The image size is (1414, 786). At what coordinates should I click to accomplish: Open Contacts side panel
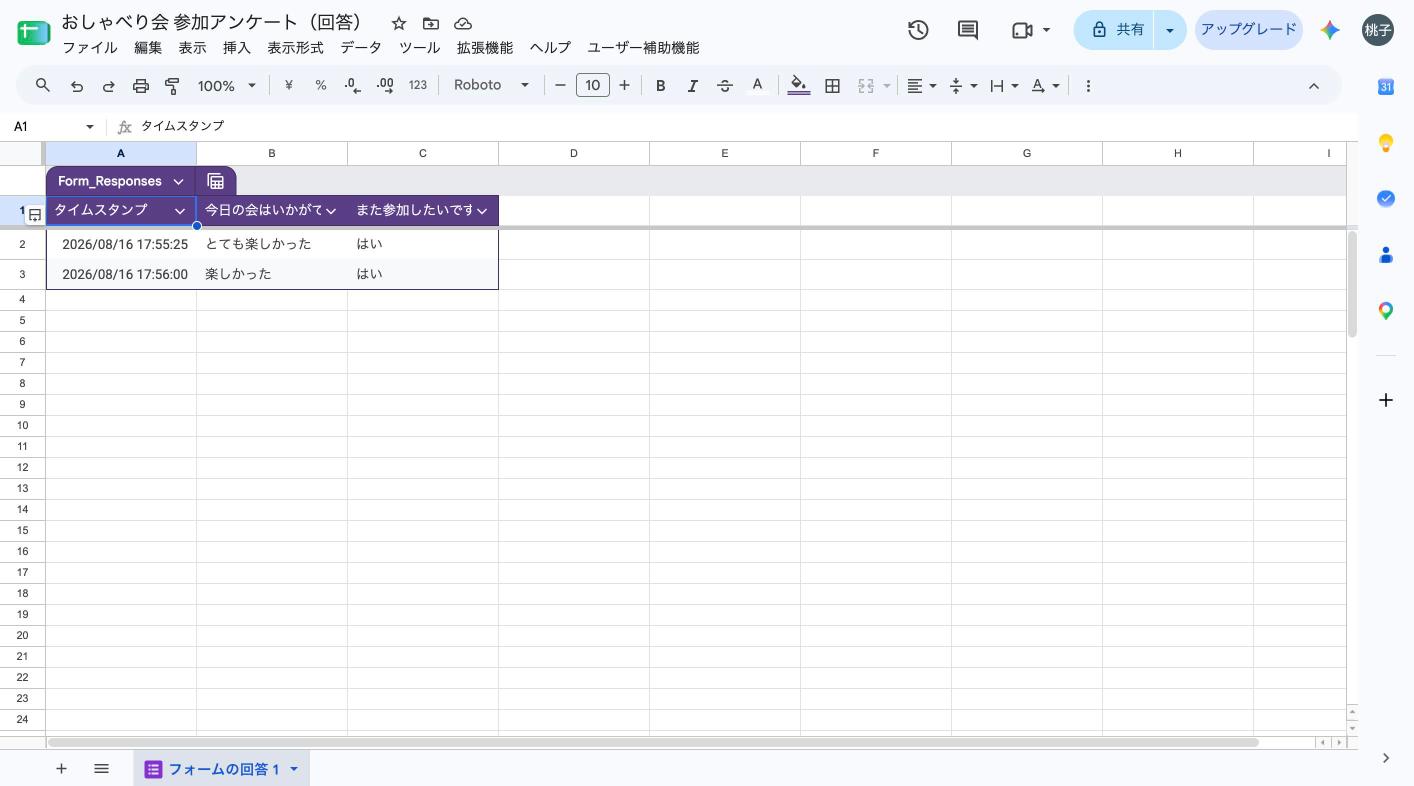(x=1386, y=255)
